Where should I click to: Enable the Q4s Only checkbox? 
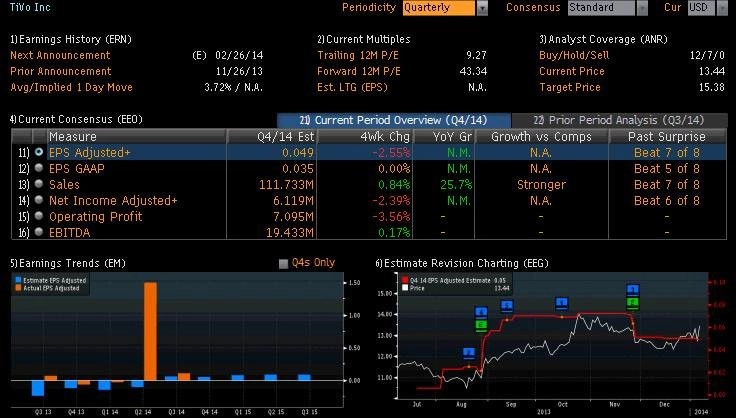[x=283, y=263]
